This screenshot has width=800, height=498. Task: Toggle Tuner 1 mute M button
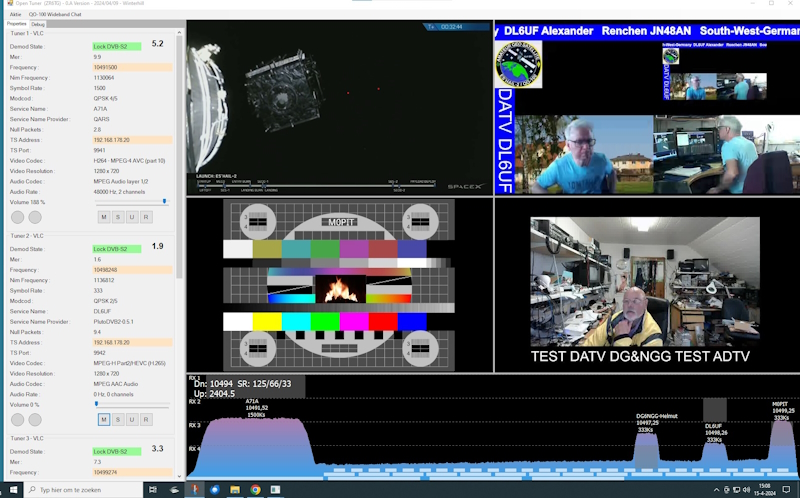click(104, 217)
